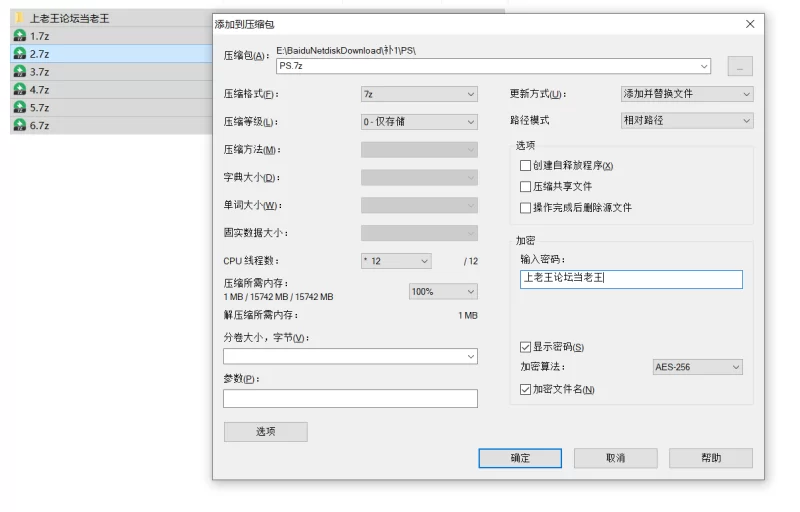This screenshot has width=800, height=512.
Task: Click the 2.7z archive file icon
Action: tap(19, 54)
